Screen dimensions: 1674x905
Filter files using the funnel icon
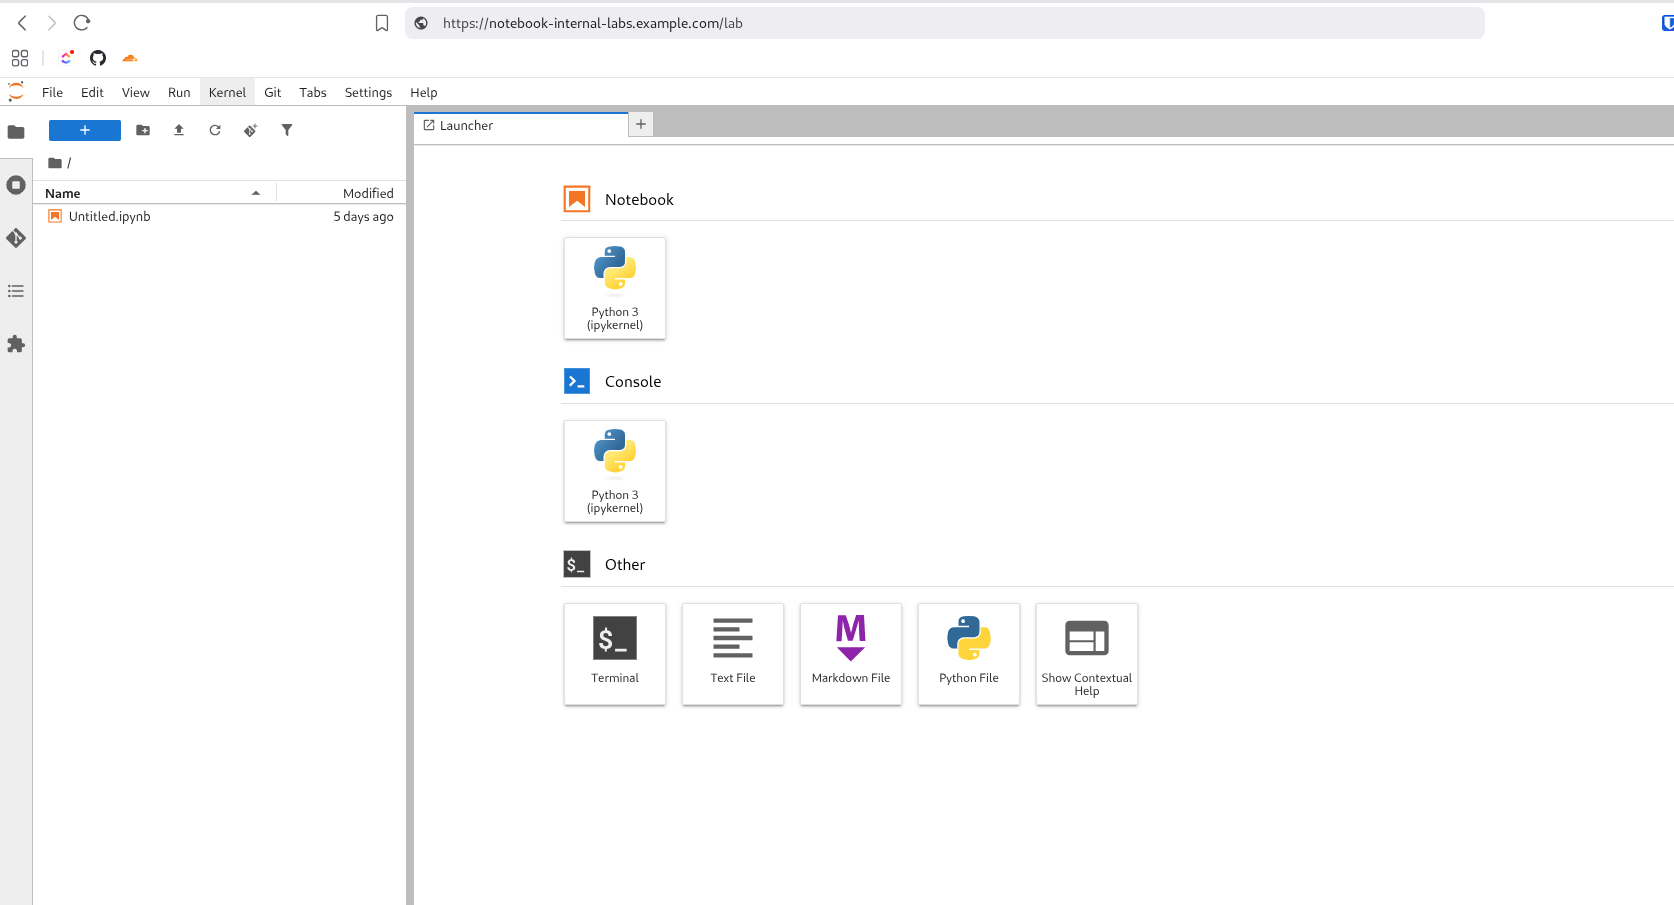tap(287, 130)
